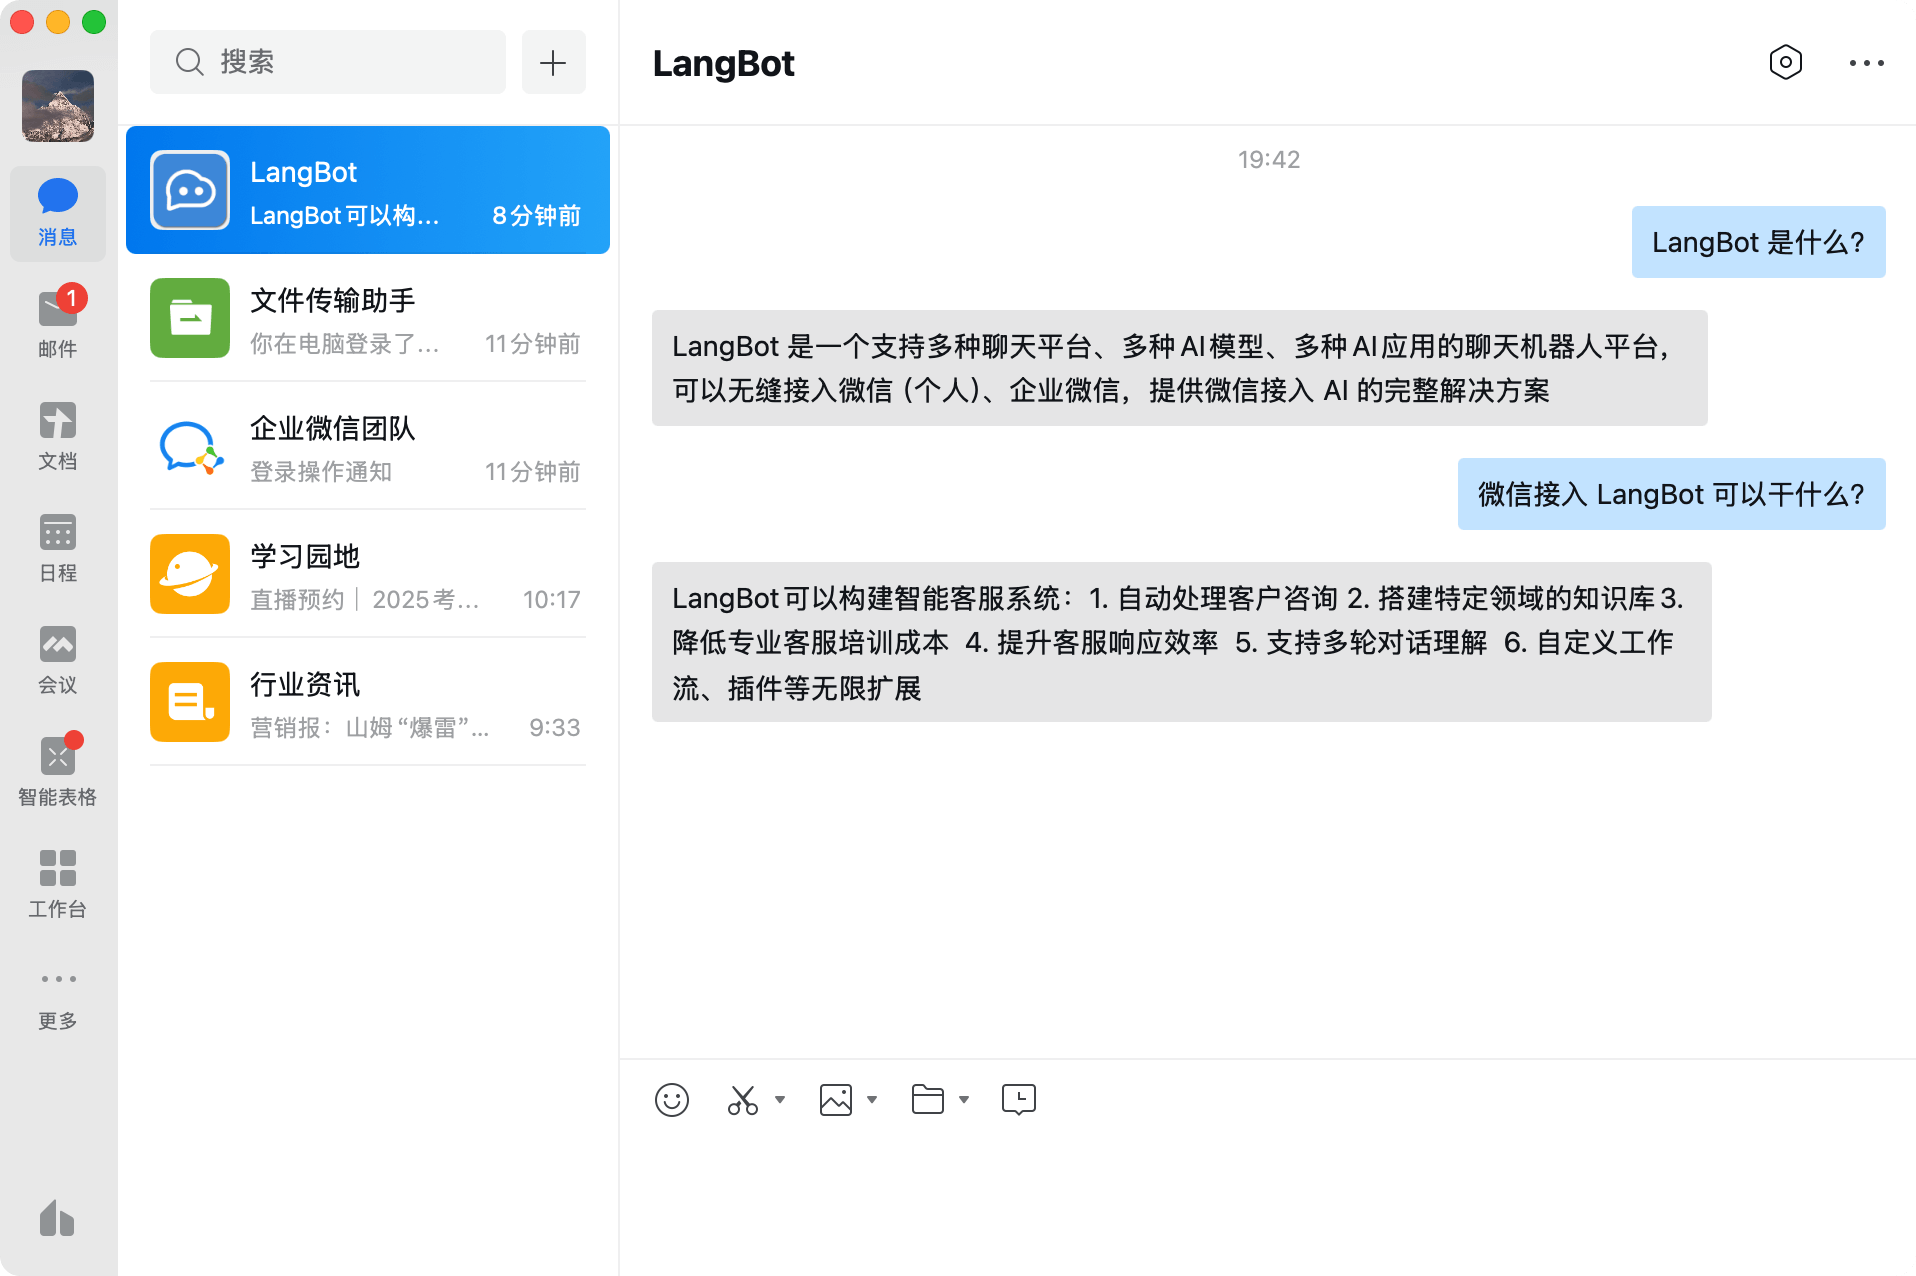Expand the image sending dropdown arrow
Screen dimensions: 1916x1276
872,1101
